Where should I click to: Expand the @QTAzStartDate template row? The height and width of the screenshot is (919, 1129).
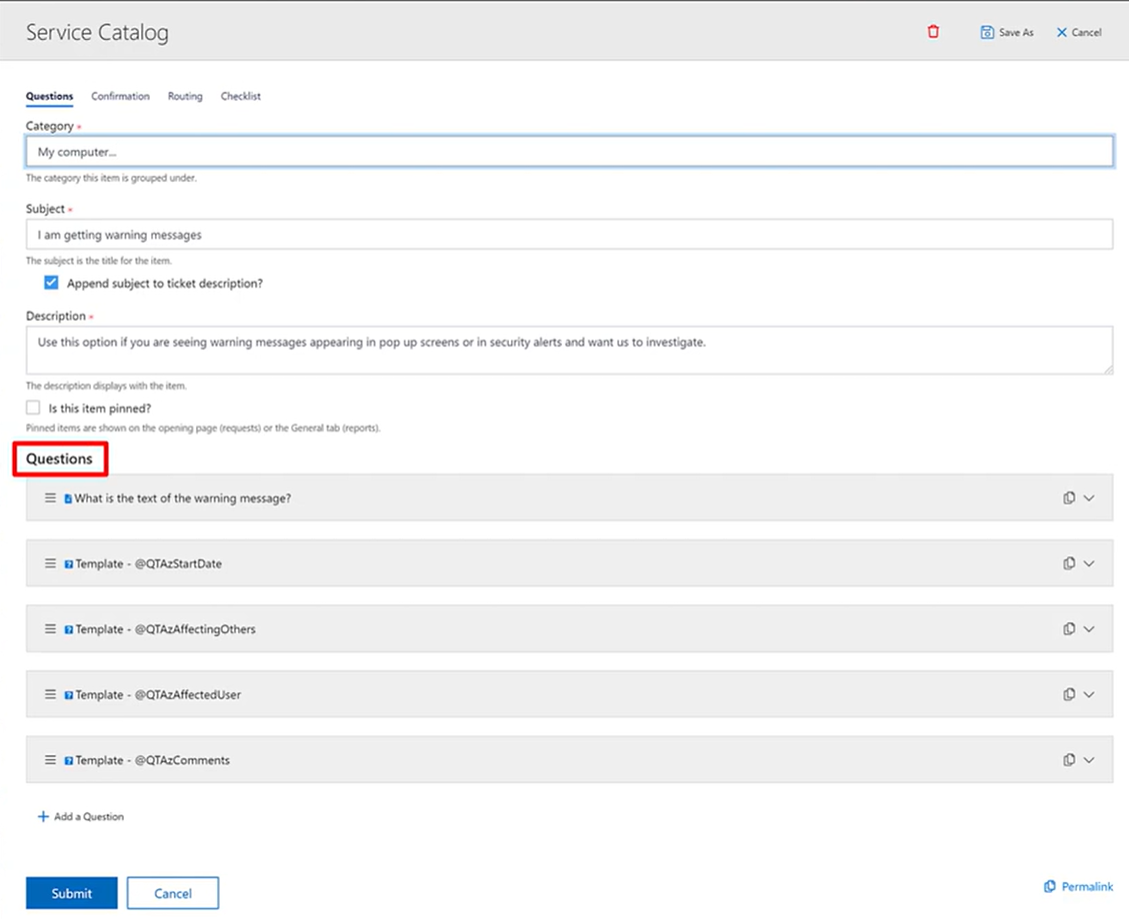[1089, 563]
